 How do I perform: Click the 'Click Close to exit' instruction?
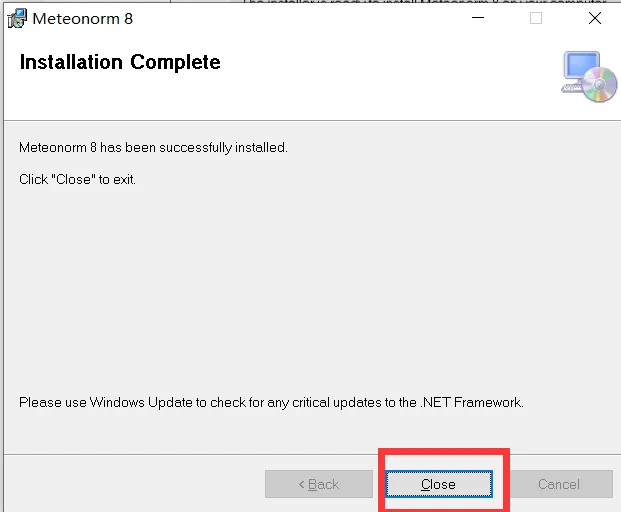[77, 180]
